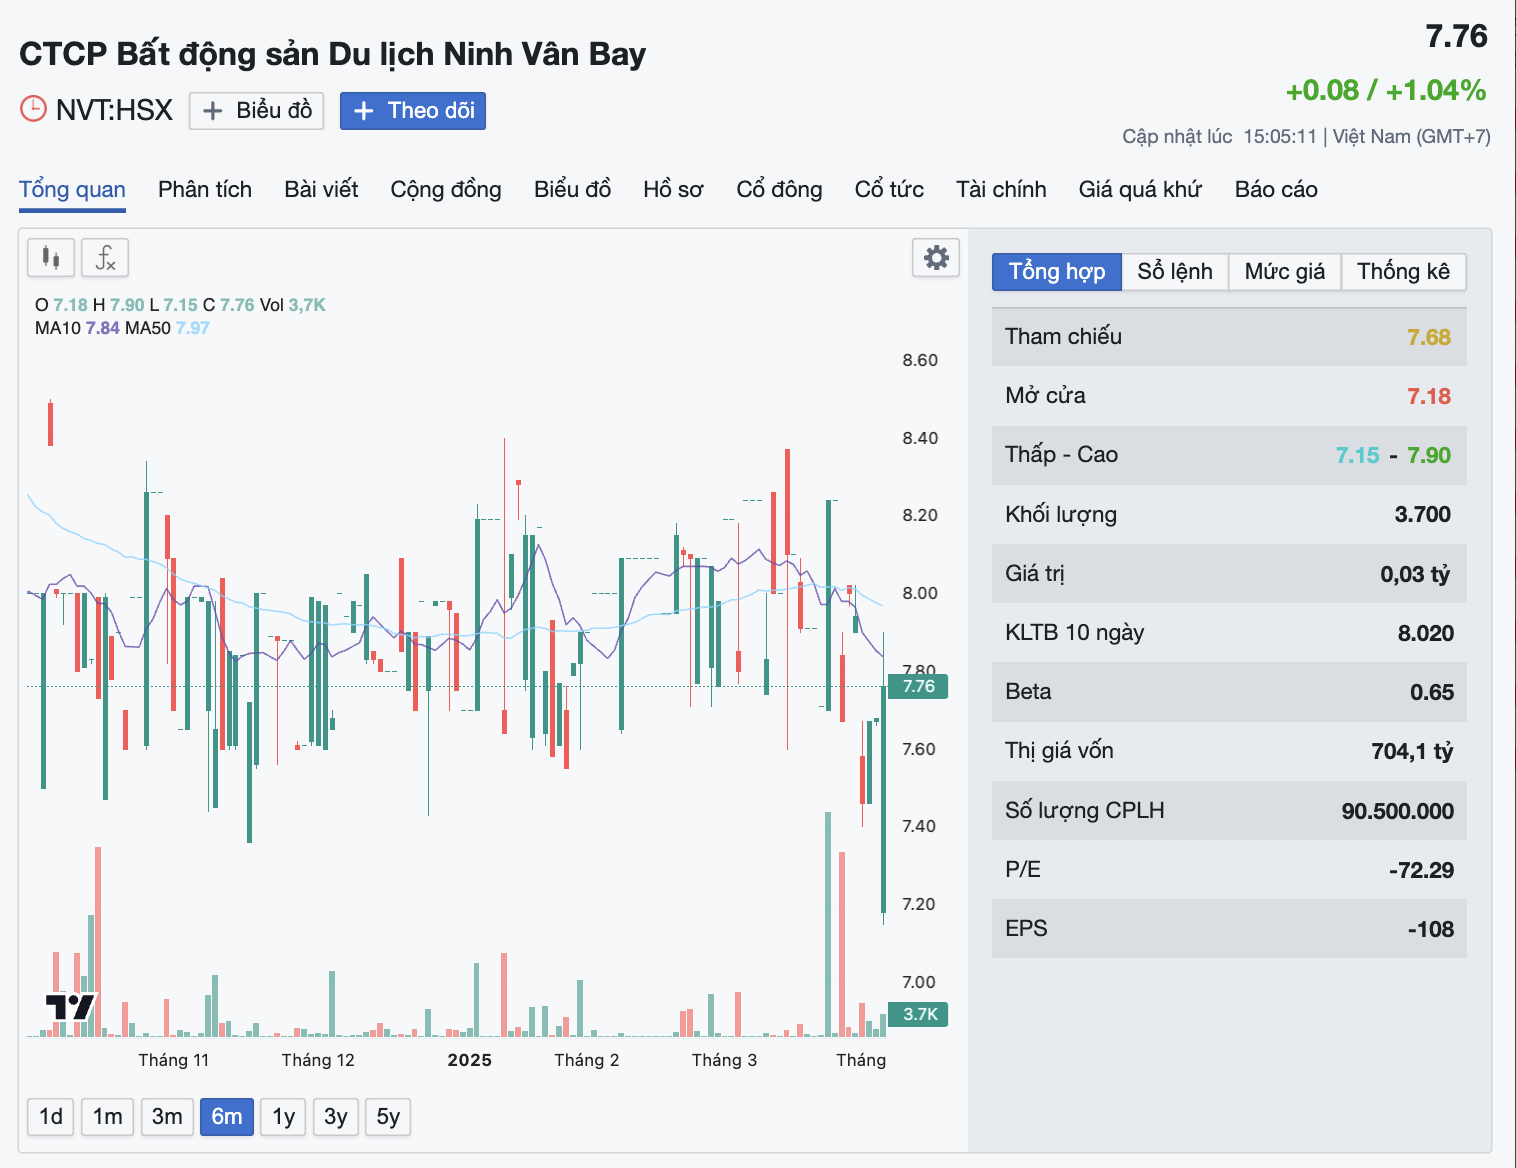The image size is (1516, 1168).
Task: Select the Tổng hợp panel tab
Action: (x=1057, y=272)
